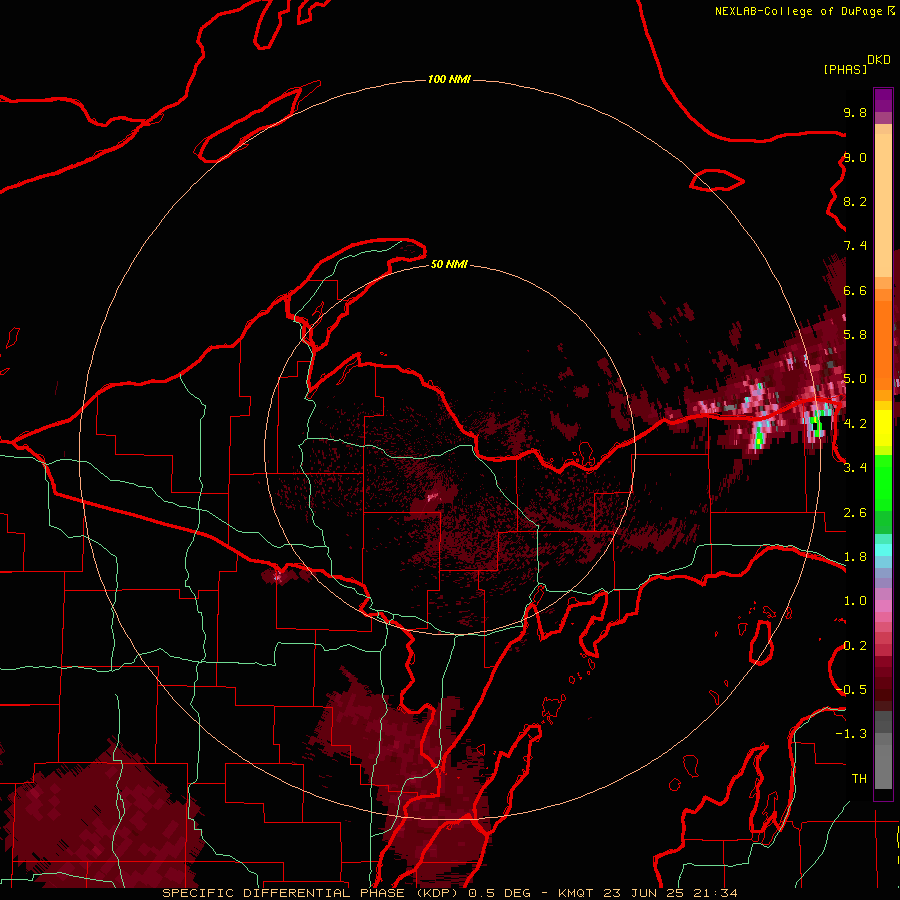Click the 7.4 scale value
The image size is (900, 900).
click(x=855, y=246)
